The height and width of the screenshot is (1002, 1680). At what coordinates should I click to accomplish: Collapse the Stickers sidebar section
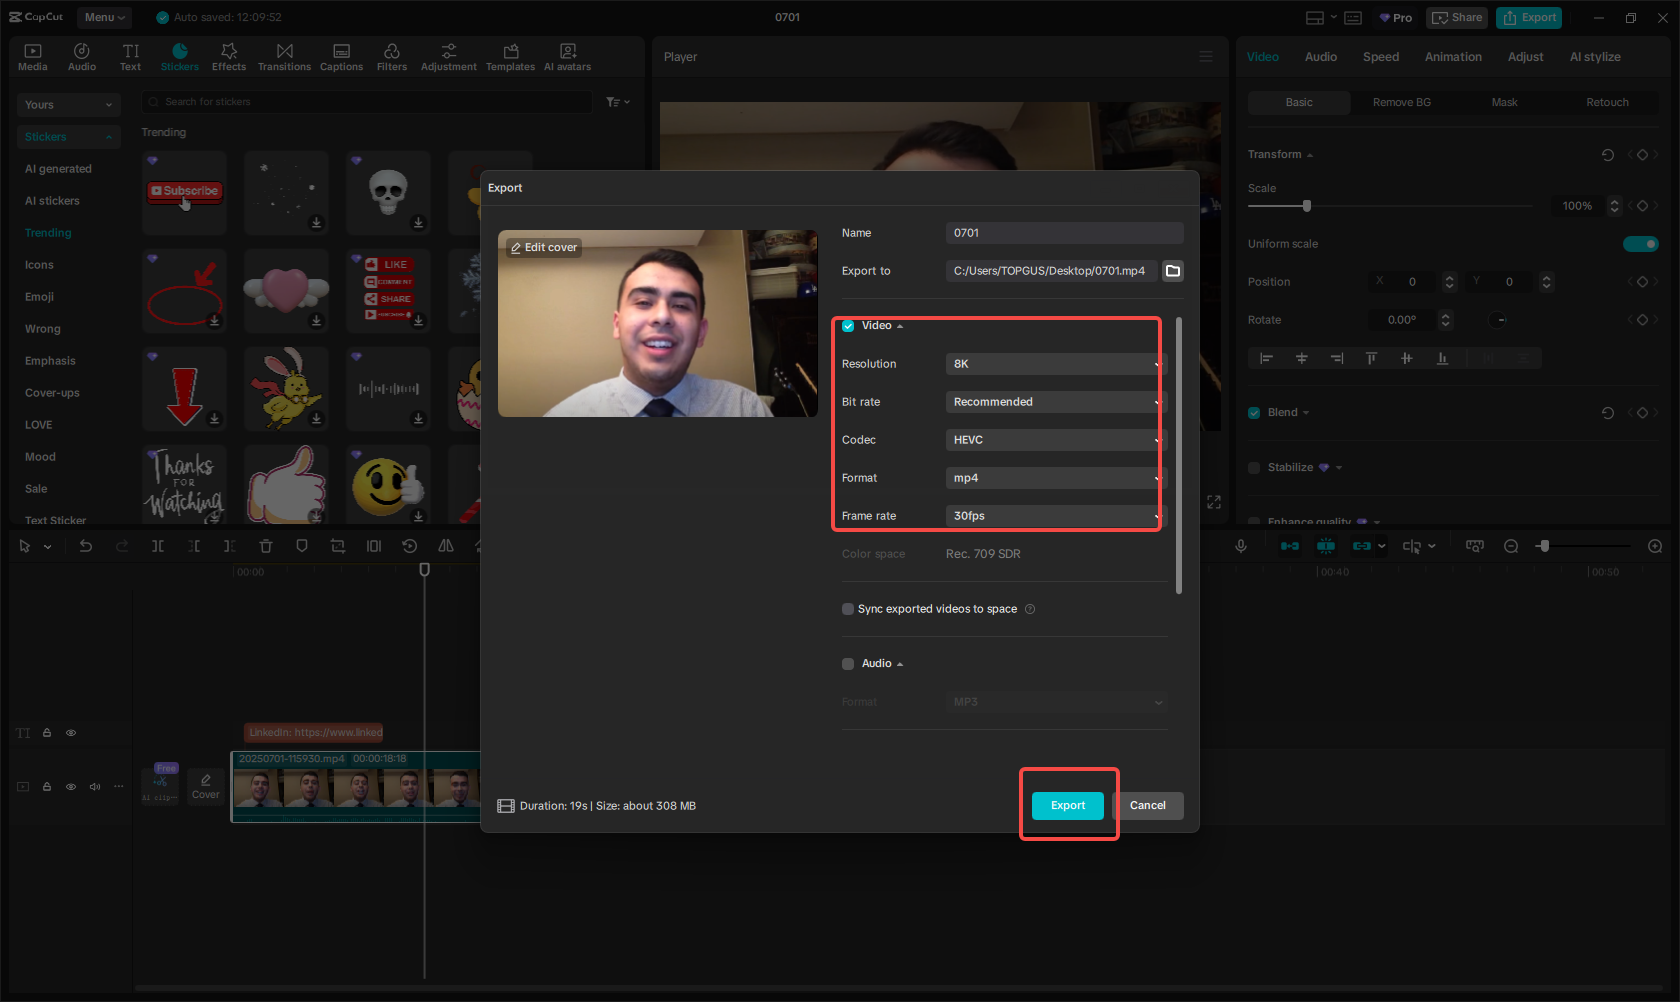69,137
